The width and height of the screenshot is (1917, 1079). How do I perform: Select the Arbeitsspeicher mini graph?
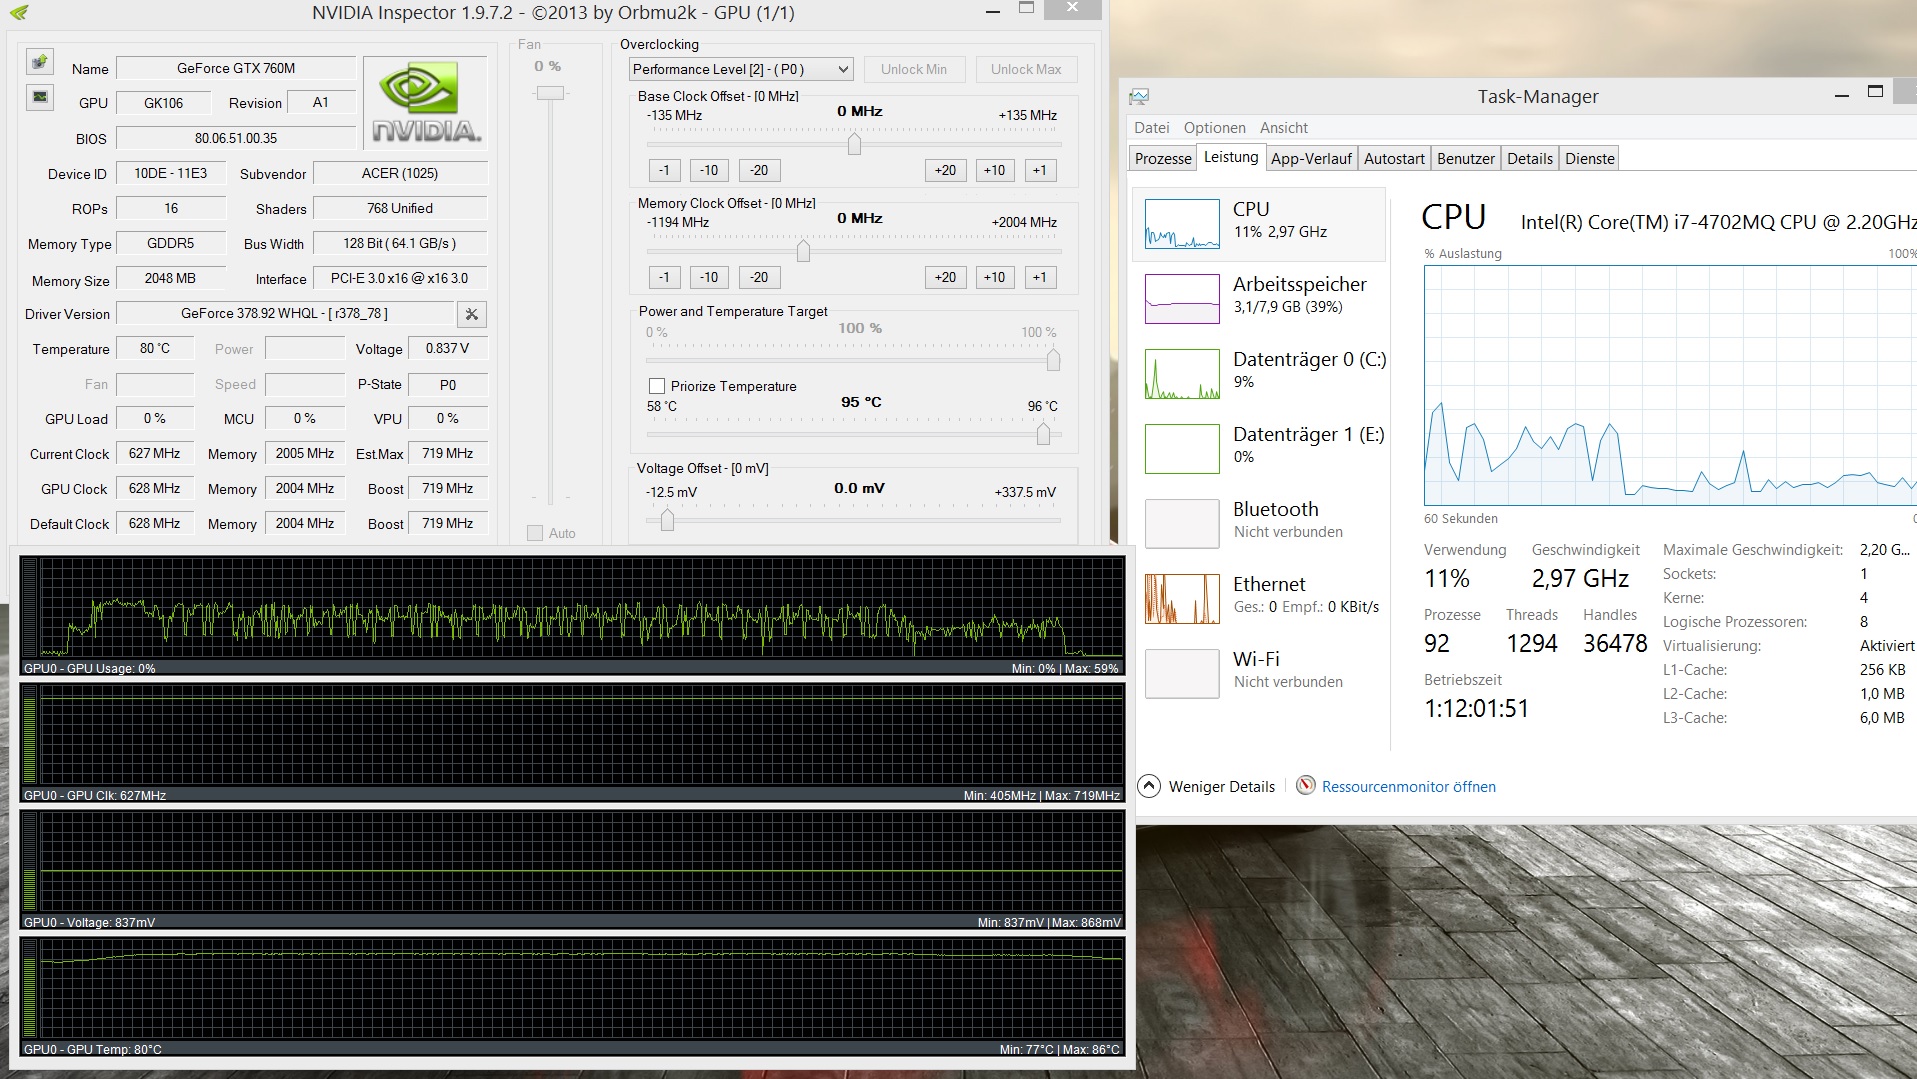[1182, 299]
